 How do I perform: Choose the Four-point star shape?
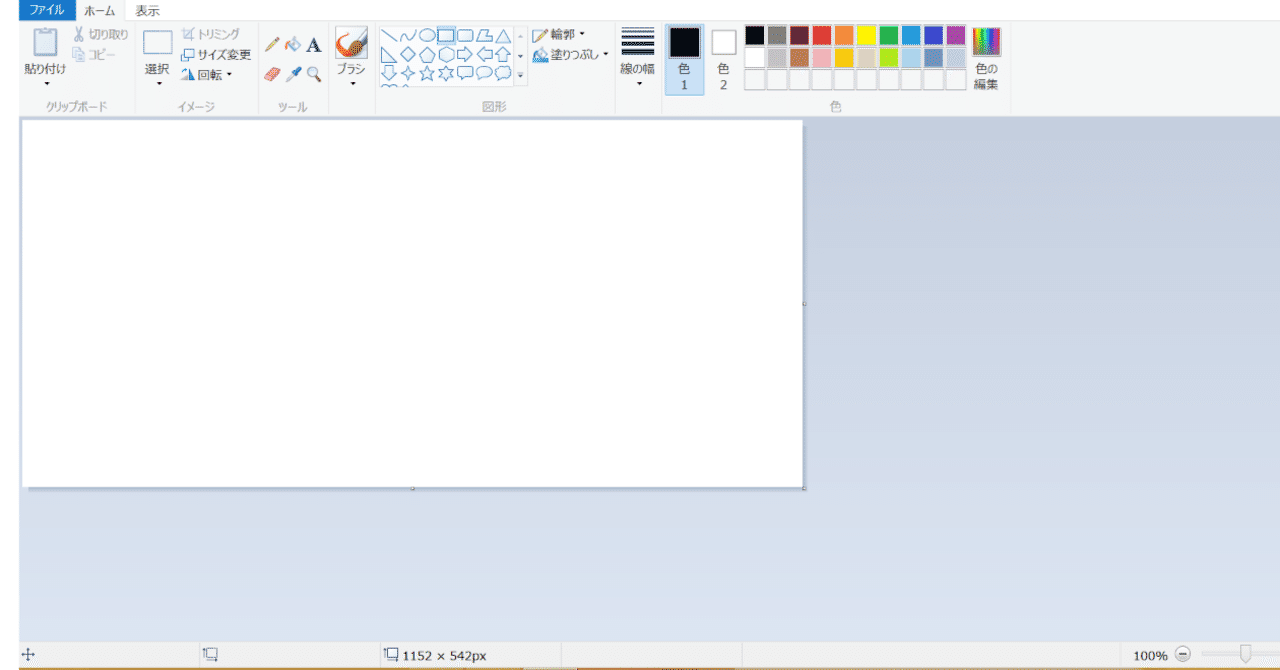click(408, 73)
